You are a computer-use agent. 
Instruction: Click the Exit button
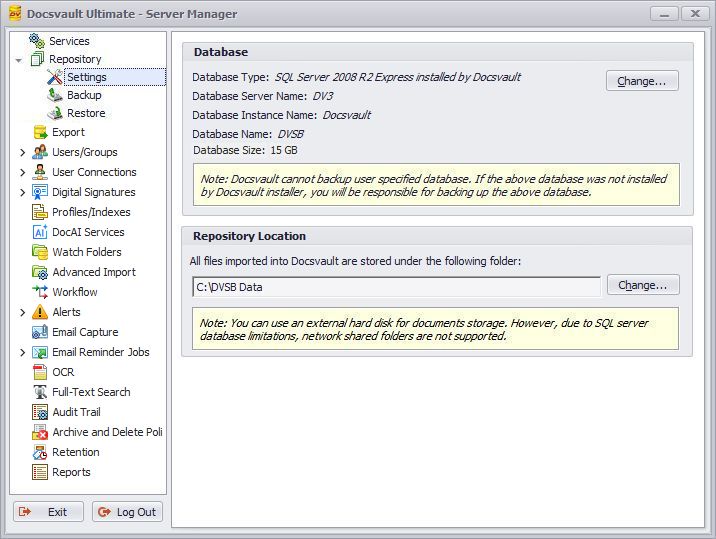coord(48,512)
